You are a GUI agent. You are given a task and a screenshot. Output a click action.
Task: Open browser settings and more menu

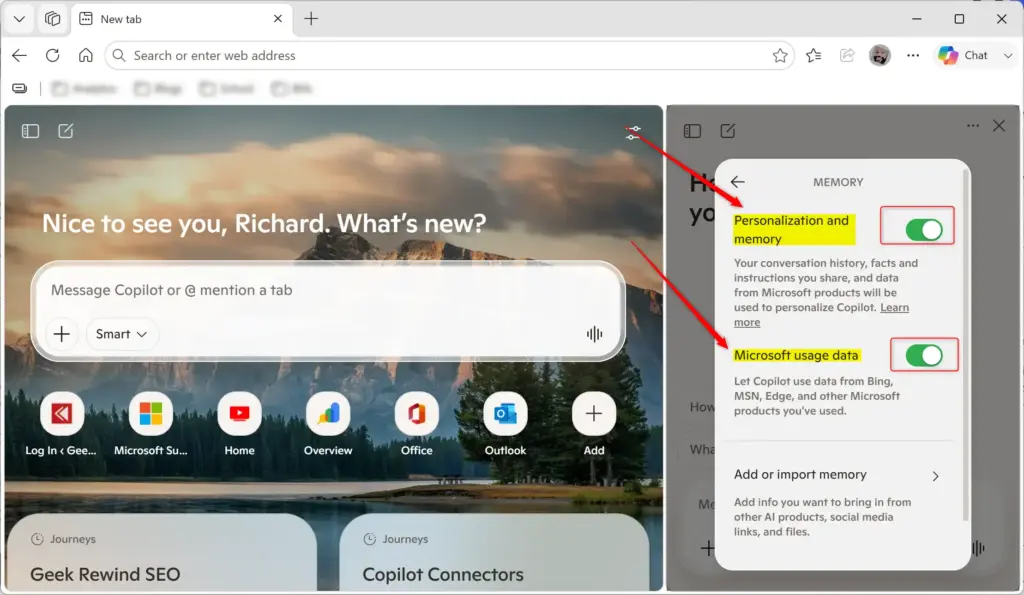point(913,56)
